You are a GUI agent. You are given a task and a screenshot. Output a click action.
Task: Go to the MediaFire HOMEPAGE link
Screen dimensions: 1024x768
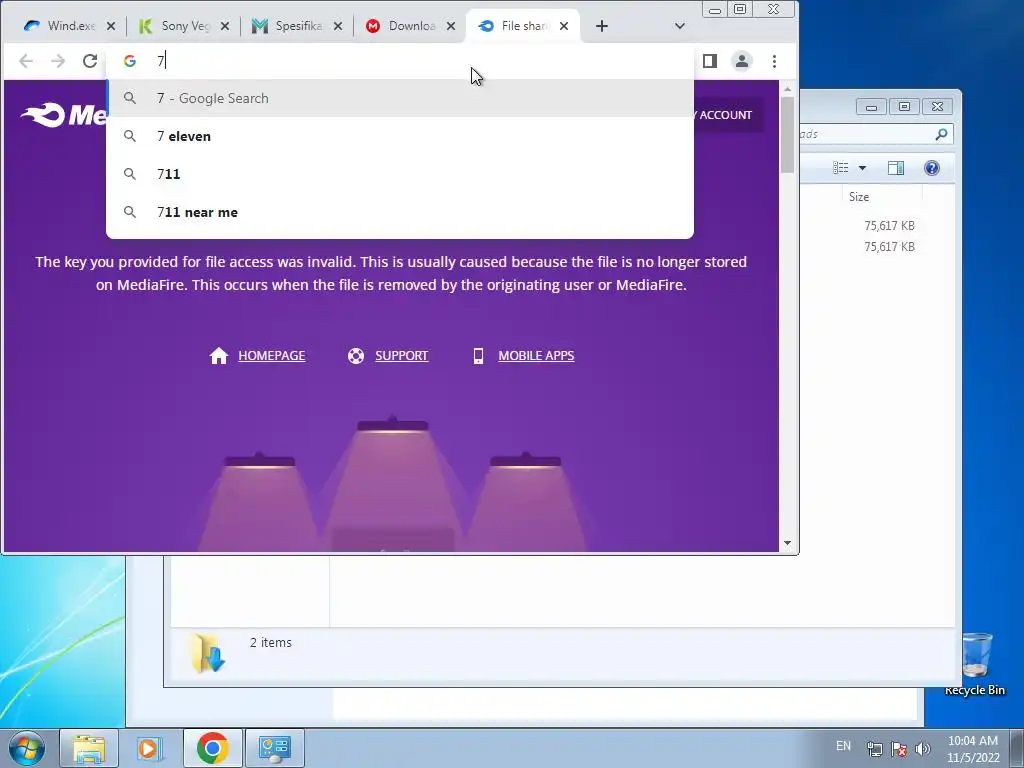(272, 355)
